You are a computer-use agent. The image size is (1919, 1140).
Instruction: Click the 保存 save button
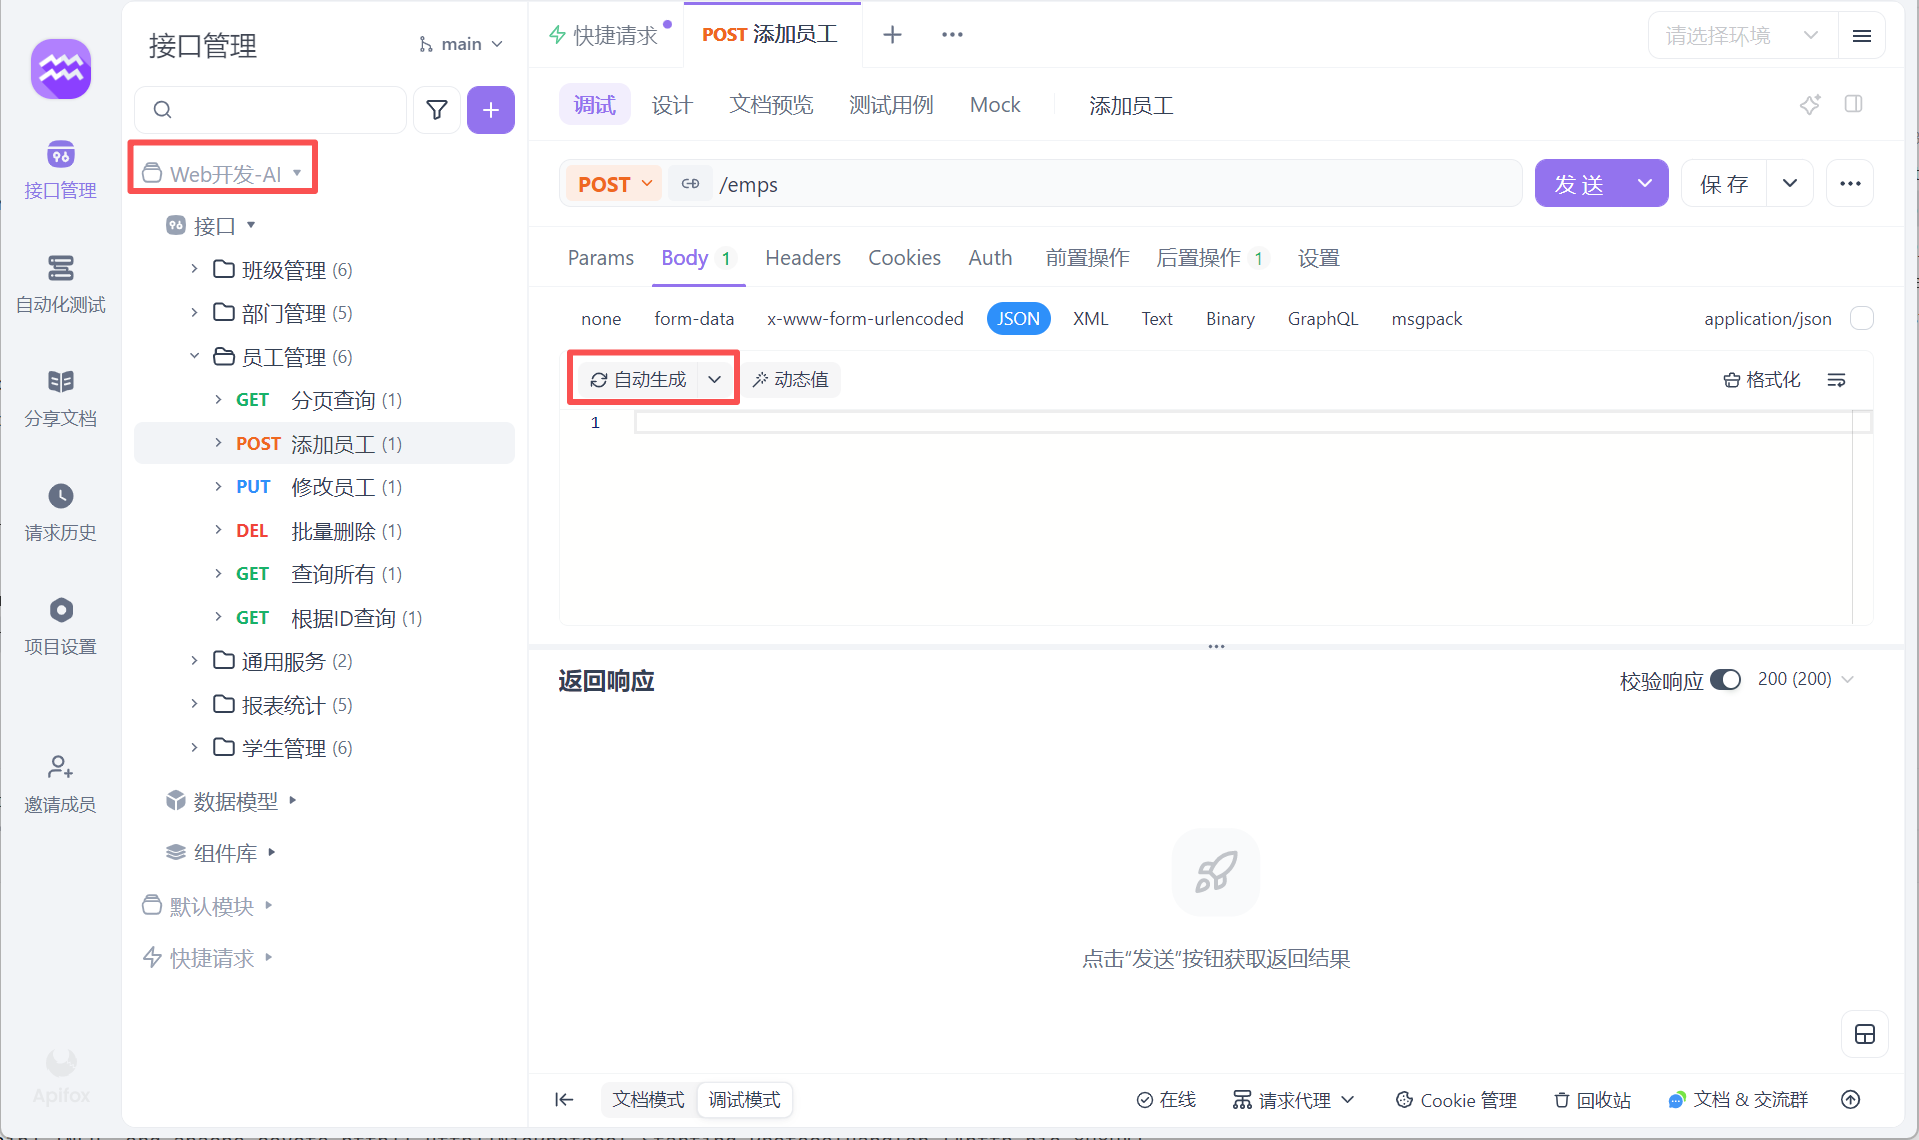pyautogui.click(x=1725, y=184)
